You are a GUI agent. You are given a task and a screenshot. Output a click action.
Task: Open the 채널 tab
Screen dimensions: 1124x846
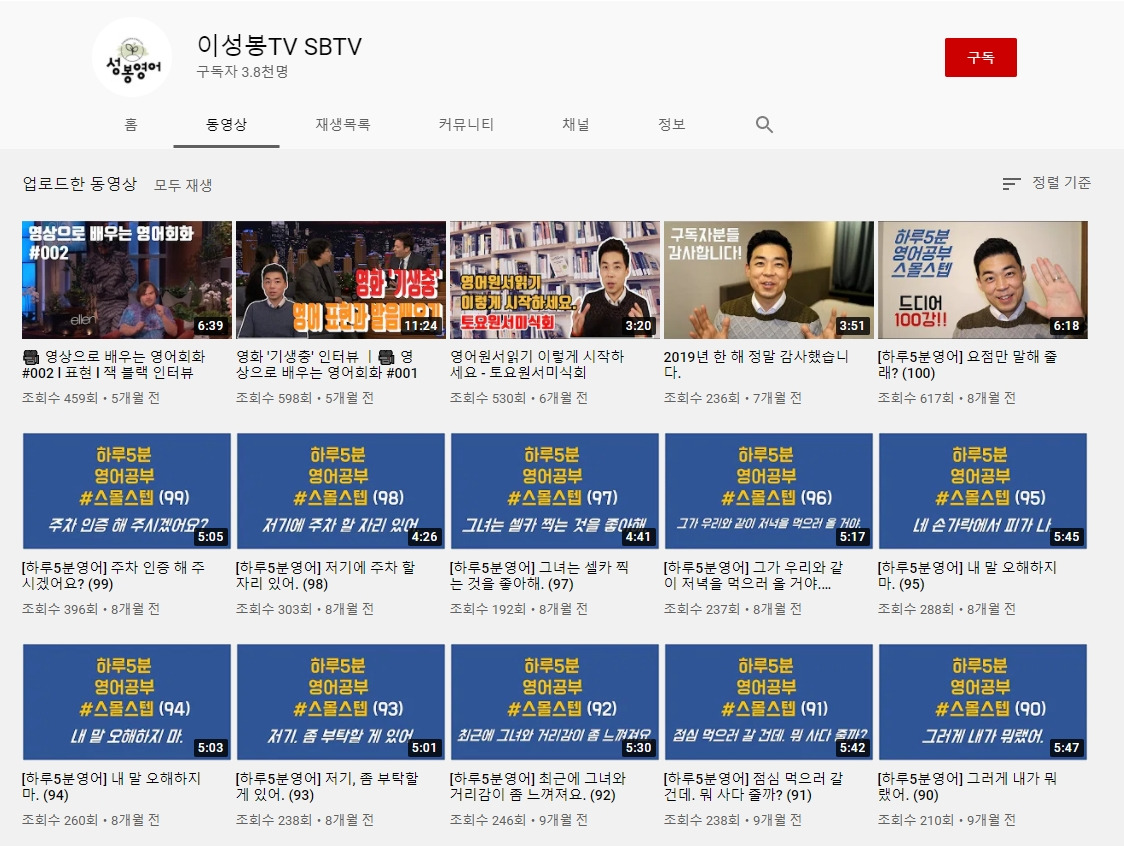pyautogui.click(x=576, y=125)
